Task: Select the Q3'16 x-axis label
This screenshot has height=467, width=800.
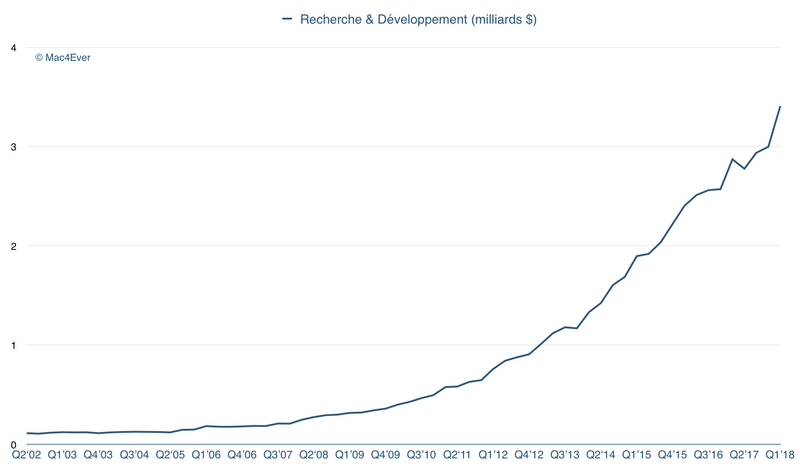Action: coord(708,455)
